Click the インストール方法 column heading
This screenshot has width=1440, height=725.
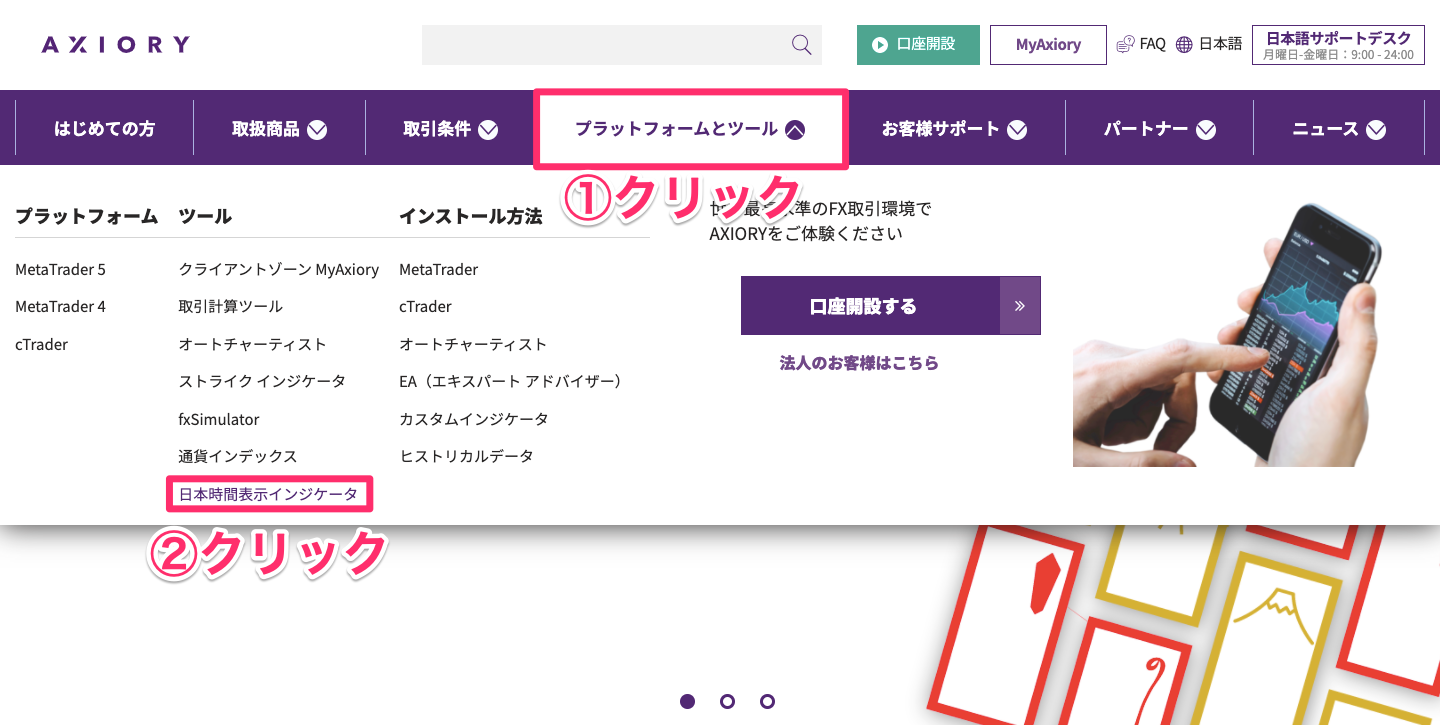(x=471, y=215)
